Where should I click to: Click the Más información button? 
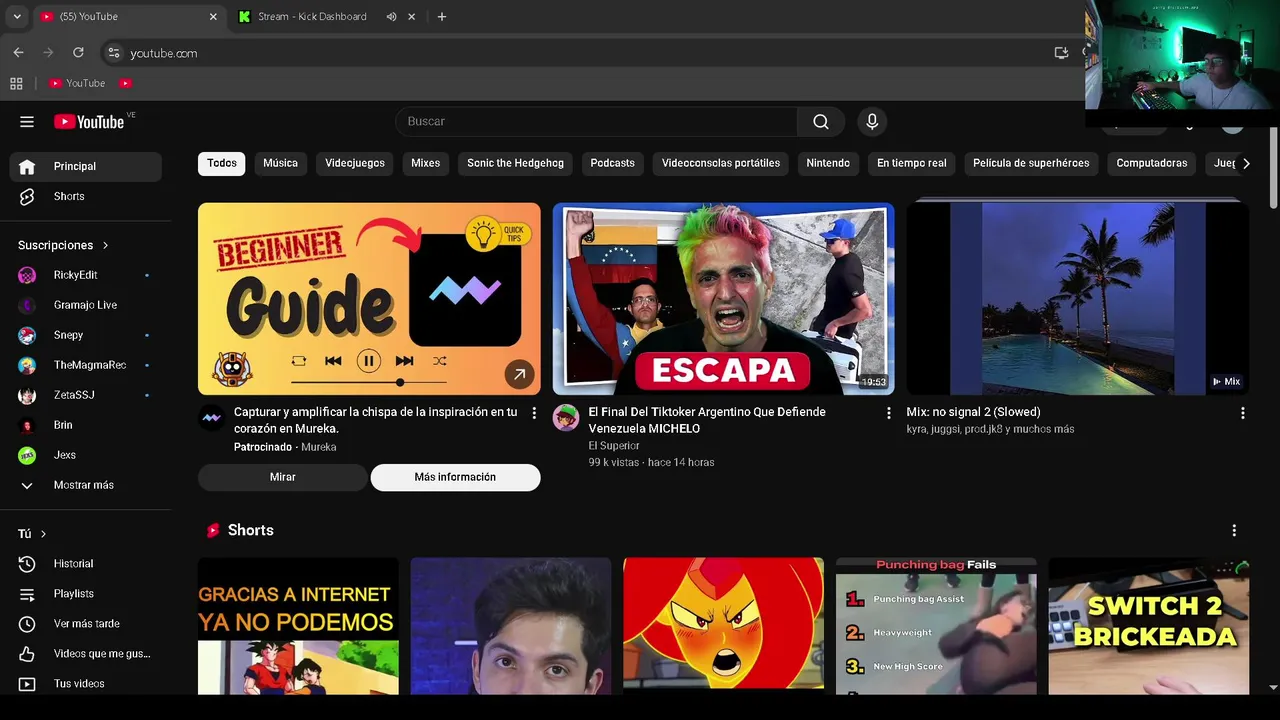455,478
